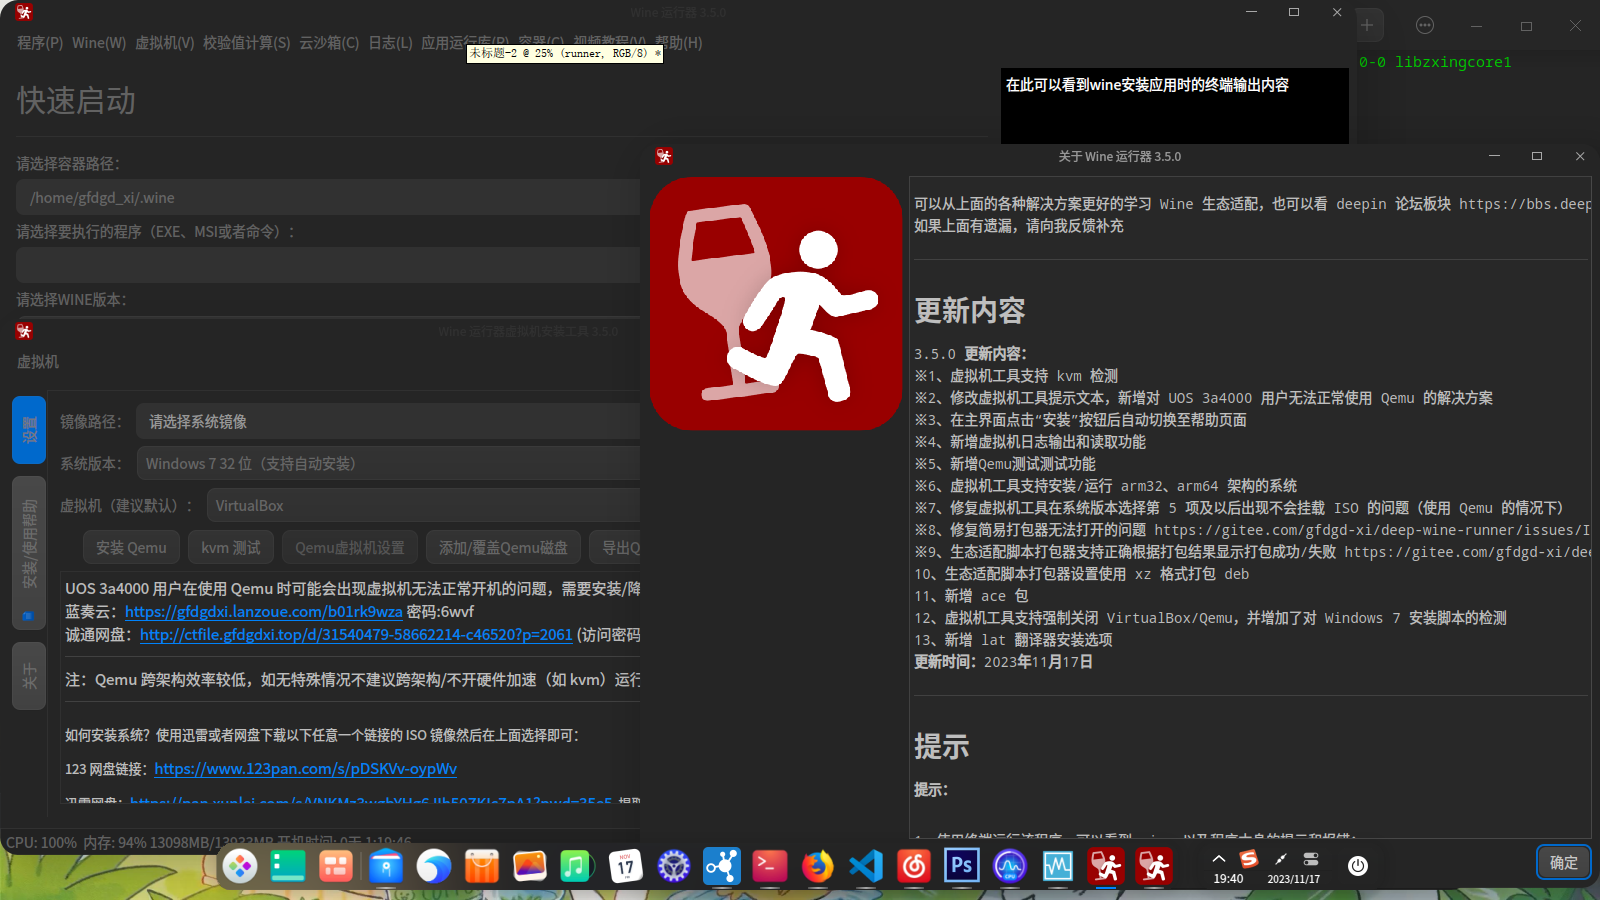Screen dimensions: 1600x900
Task: Launch Visual Studio Code from the dock
Action: [x=865, y=866]
